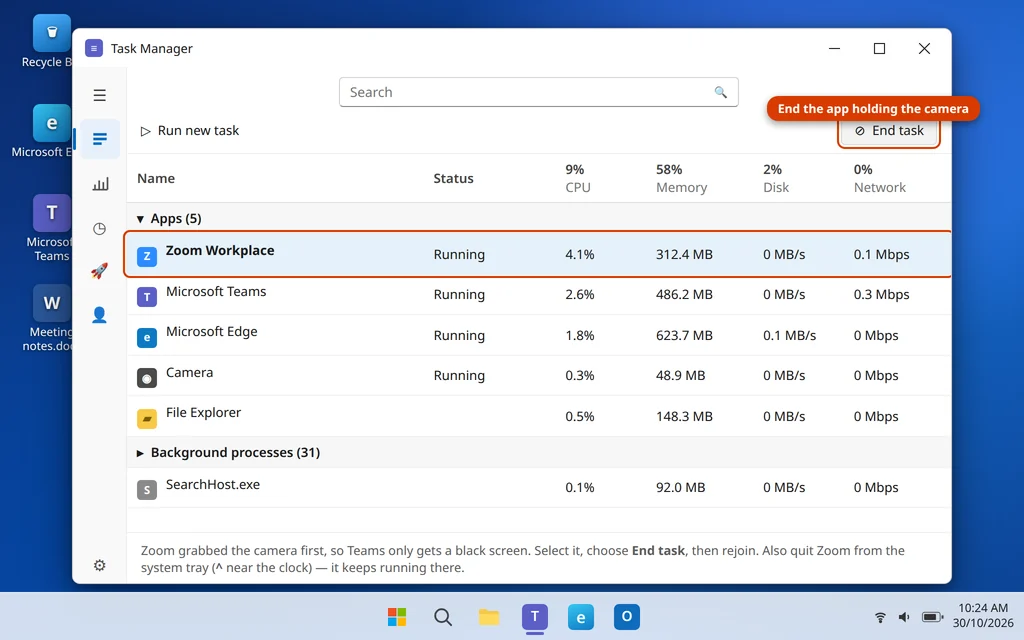This screenshot has height=640, width=1024.
Task: Open the Performance chart sidebar icon
Action: click(x=100, y=184)
